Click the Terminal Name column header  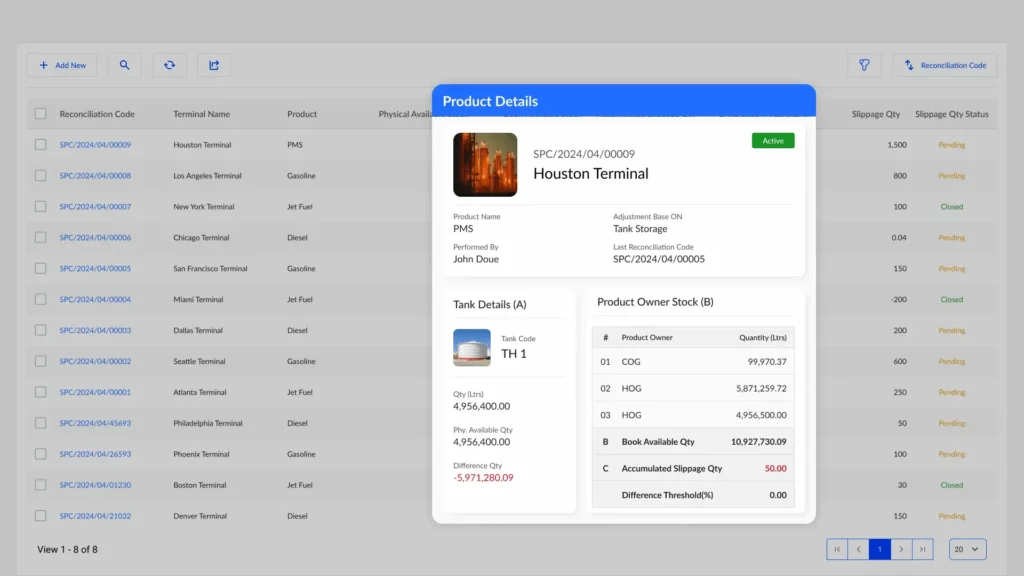[x=201, y=114]
